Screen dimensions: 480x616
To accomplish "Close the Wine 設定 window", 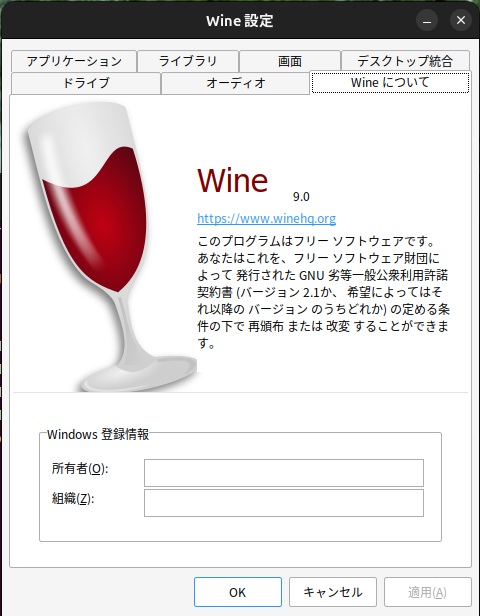I will tap(461, 20).
